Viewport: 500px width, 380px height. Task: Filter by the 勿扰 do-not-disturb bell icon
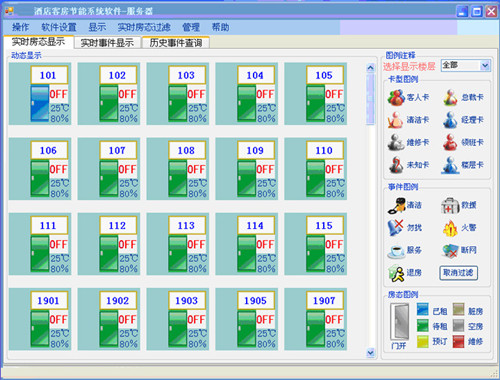395,228
